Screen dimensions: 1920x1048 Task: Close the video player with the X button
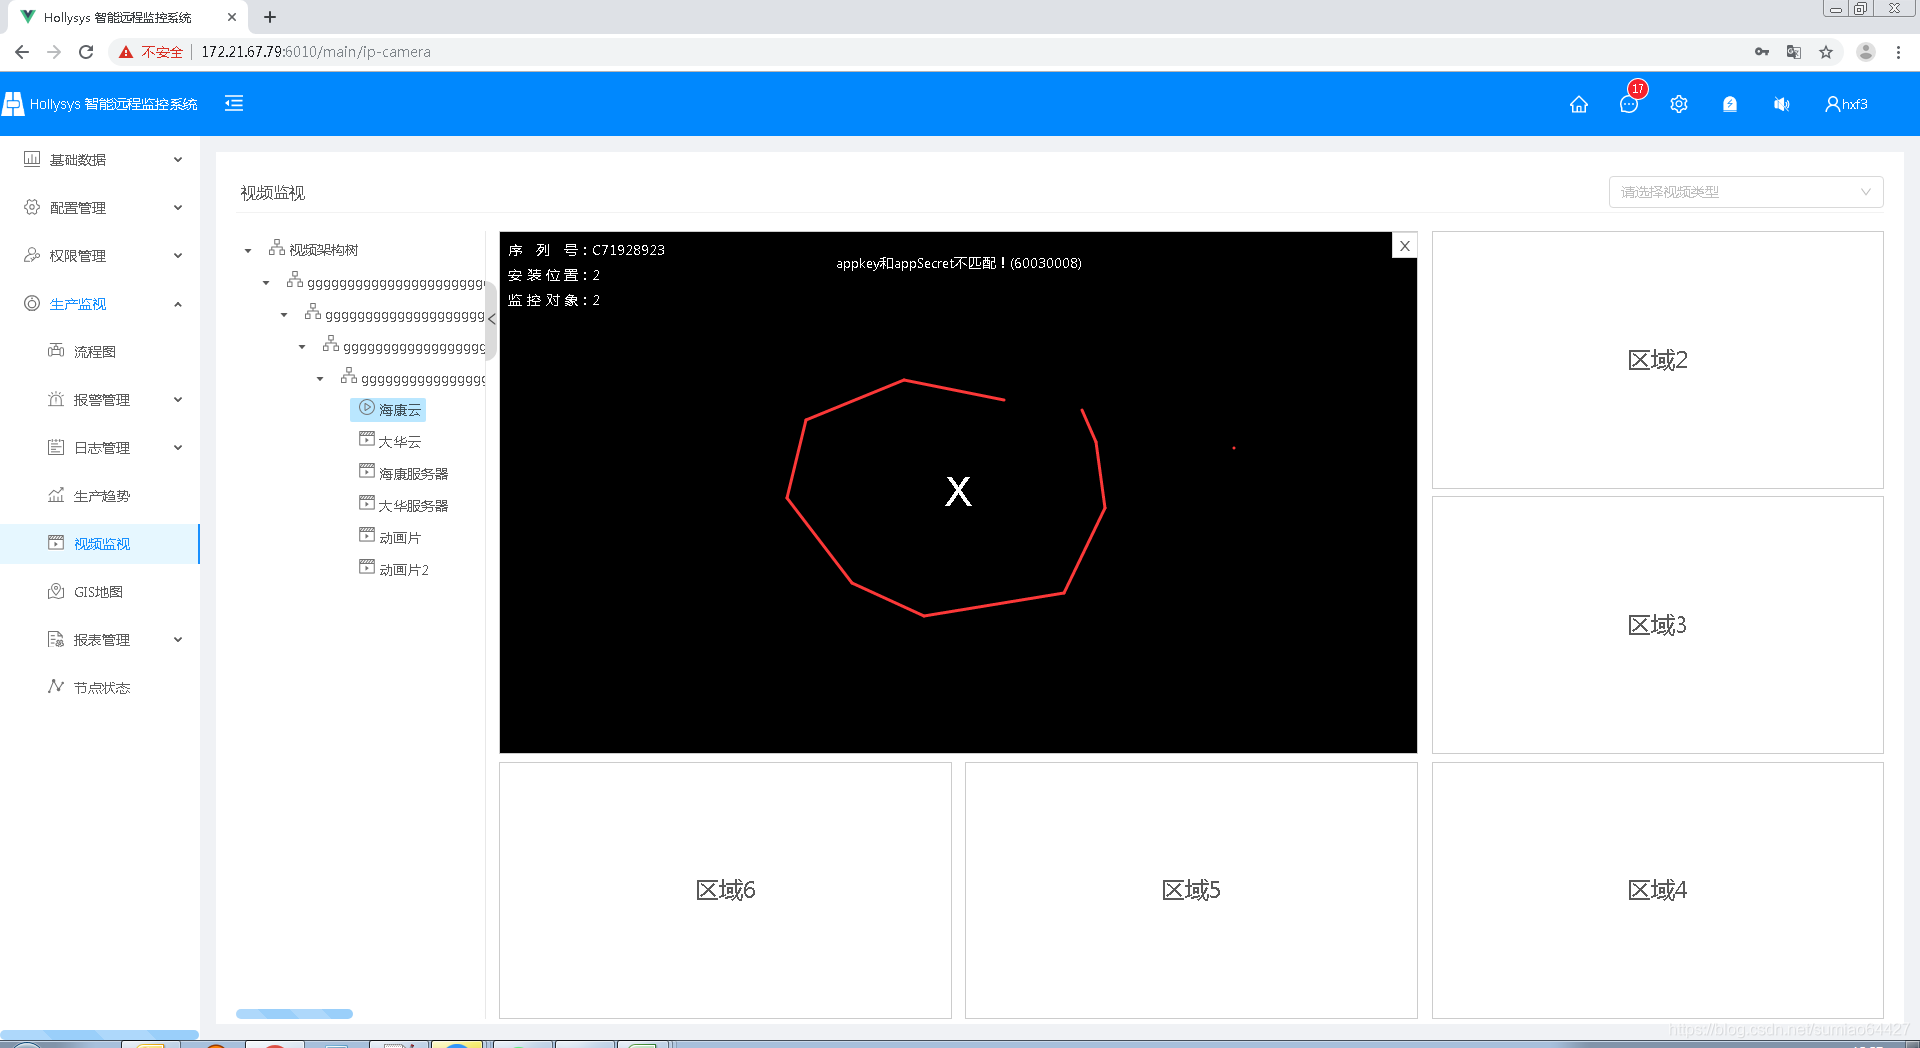coord(1404,245)
